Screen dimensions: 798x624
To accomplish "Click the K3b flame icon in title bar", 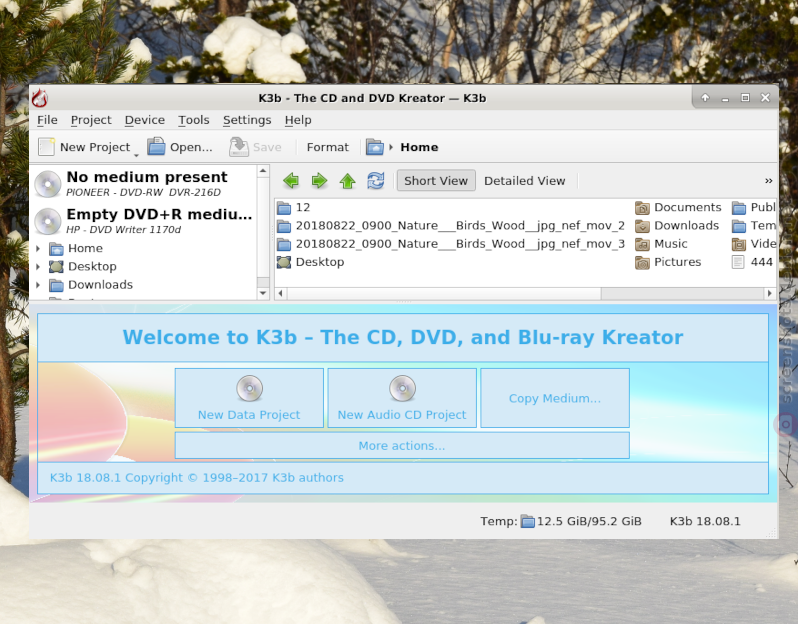I will click(40, 98).
